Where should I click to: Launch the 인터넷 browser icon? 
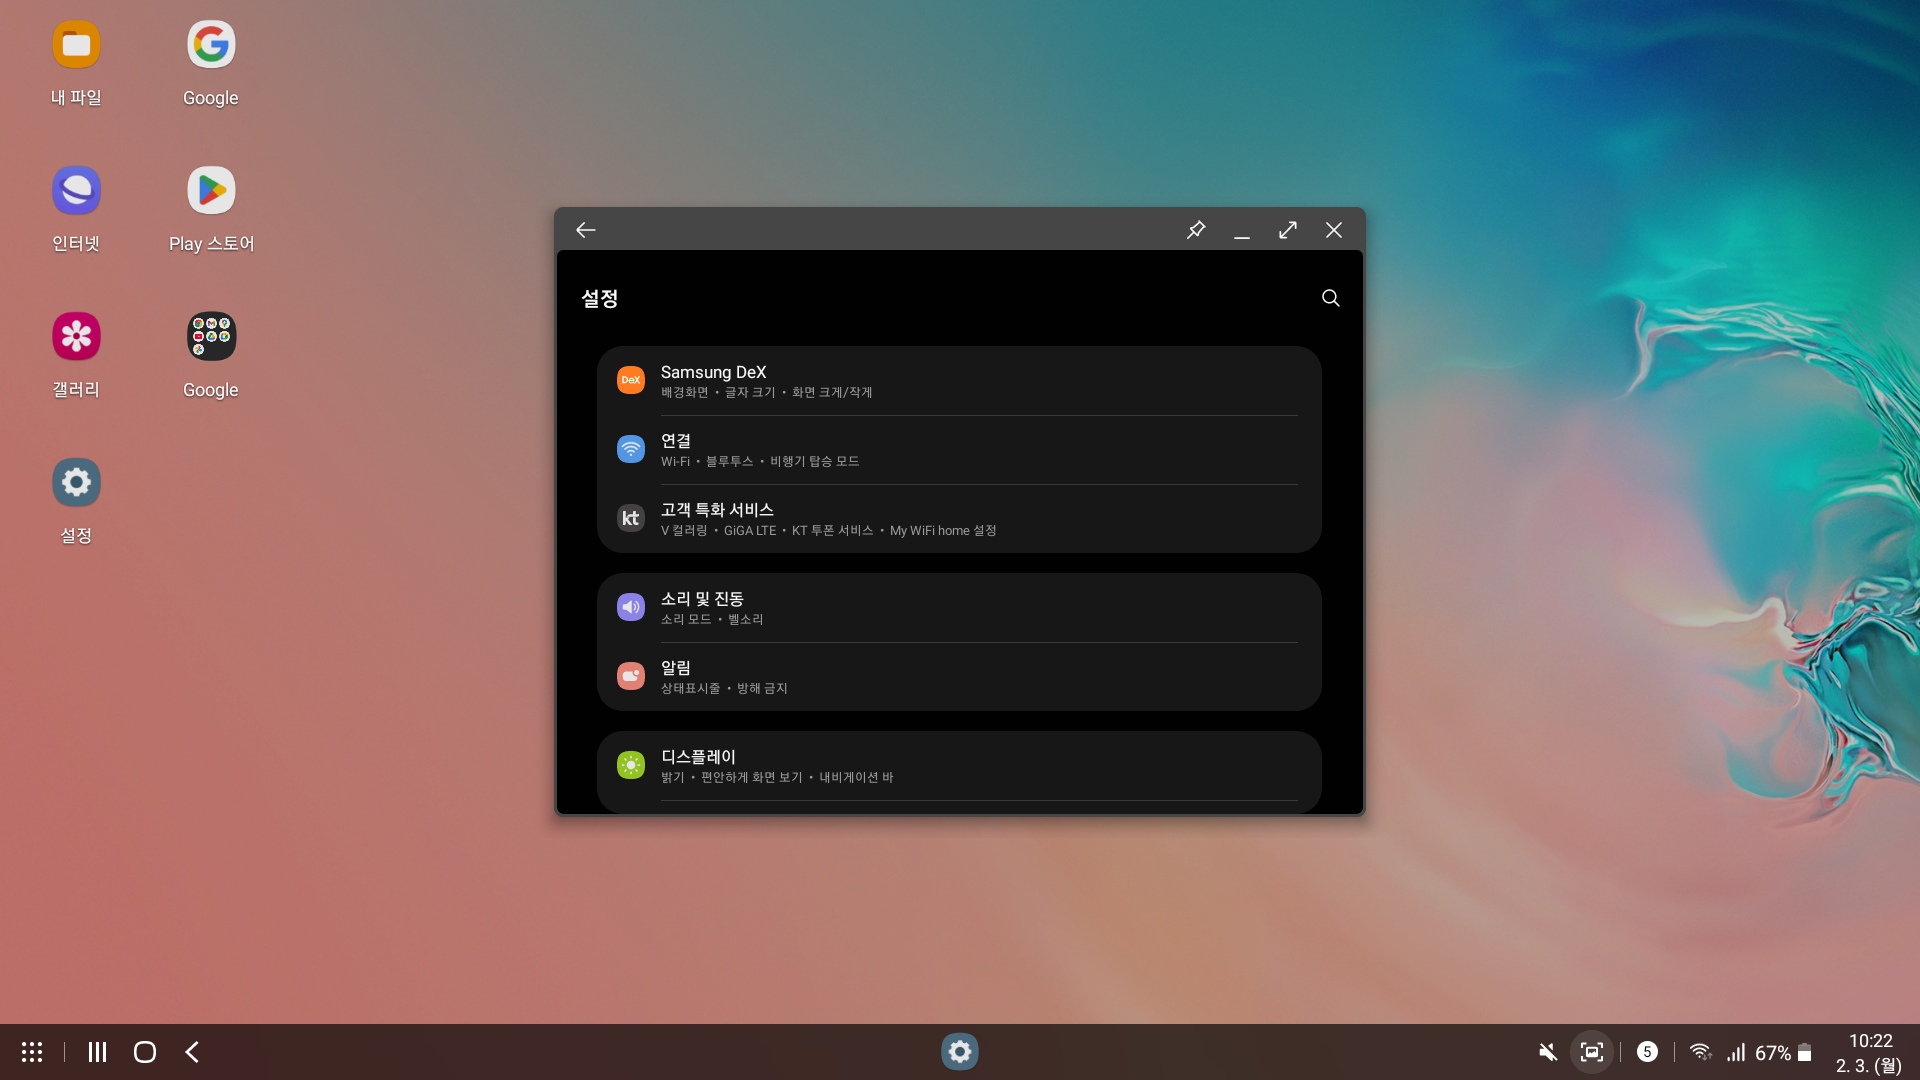[x=76, y=192]
